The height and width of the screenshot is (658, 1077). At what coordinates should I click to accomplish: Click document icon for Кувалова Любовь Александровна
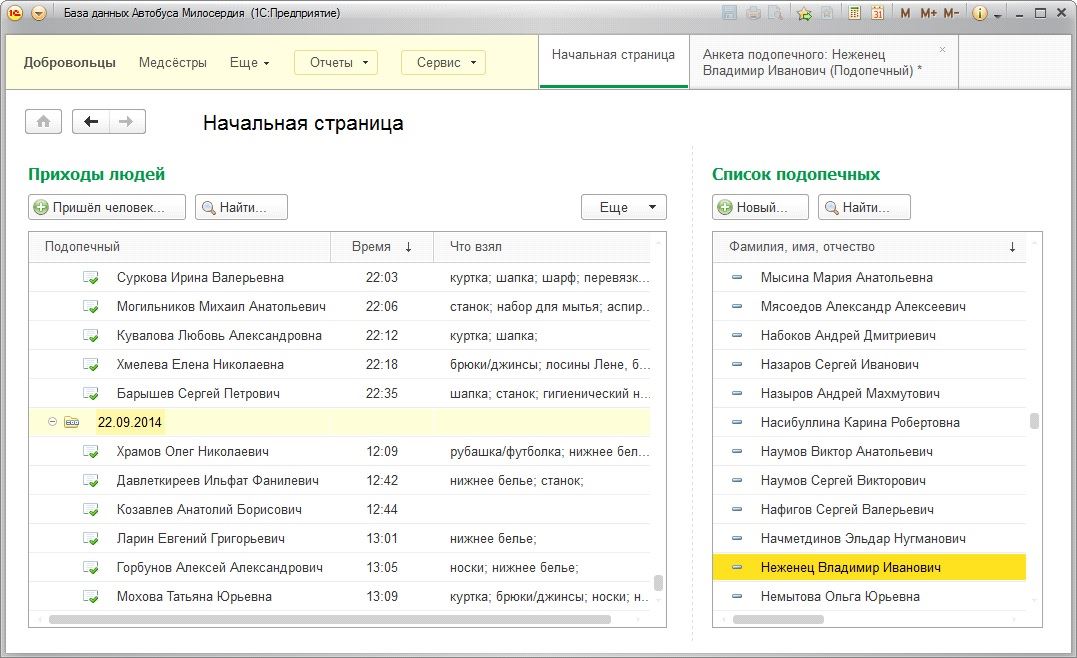(x=91, y=335)
